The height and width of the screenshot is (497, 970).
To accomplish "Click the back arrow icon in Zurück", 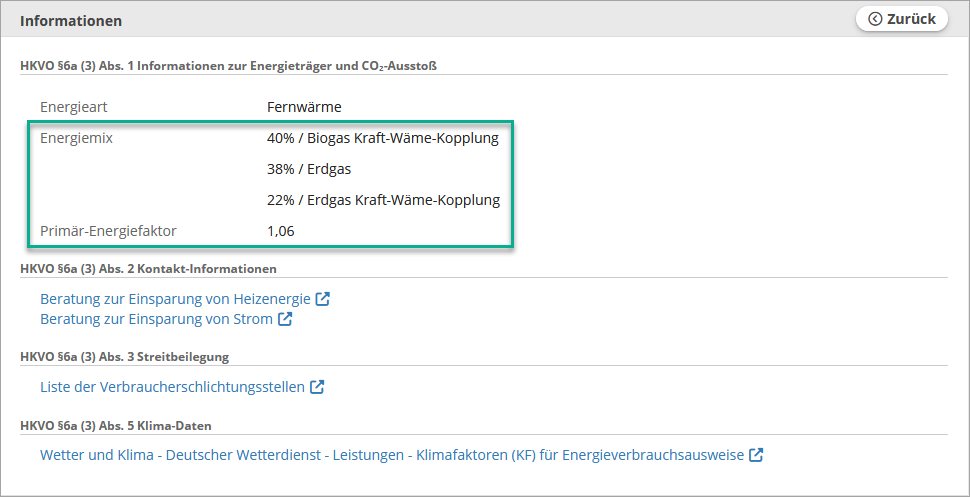I will tap(875, 19).
